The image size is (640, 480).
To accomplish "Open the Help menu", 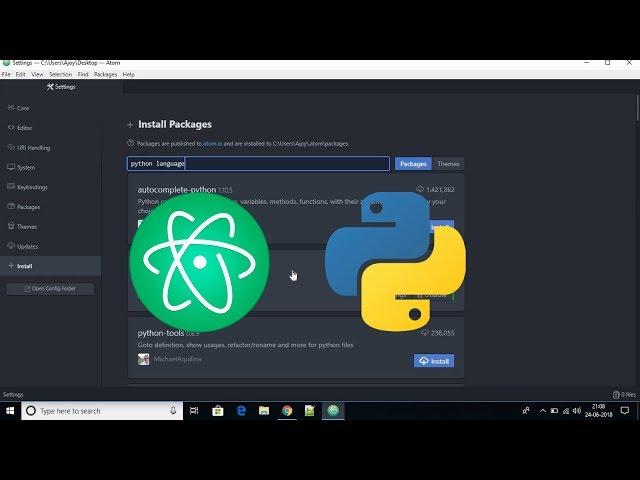I will pos(129,74).
